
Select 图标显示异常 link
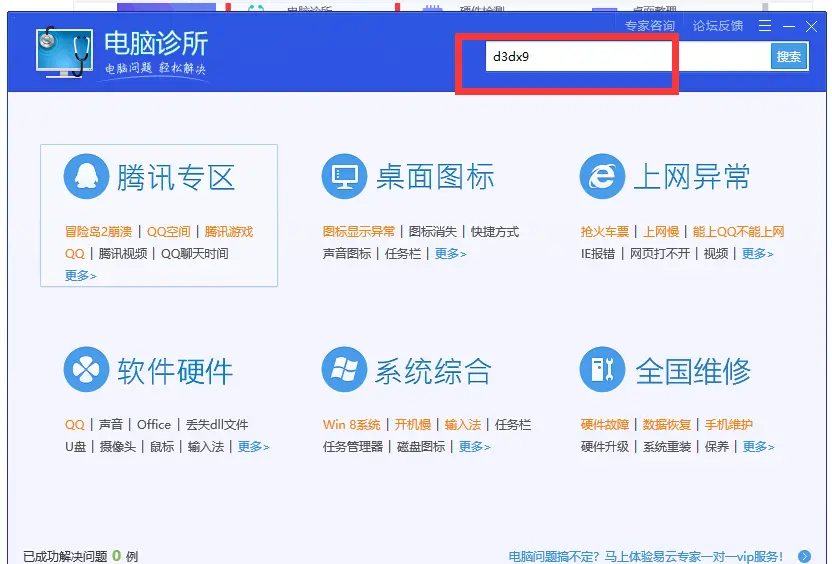pyautogui.click(x=359, y=232)
